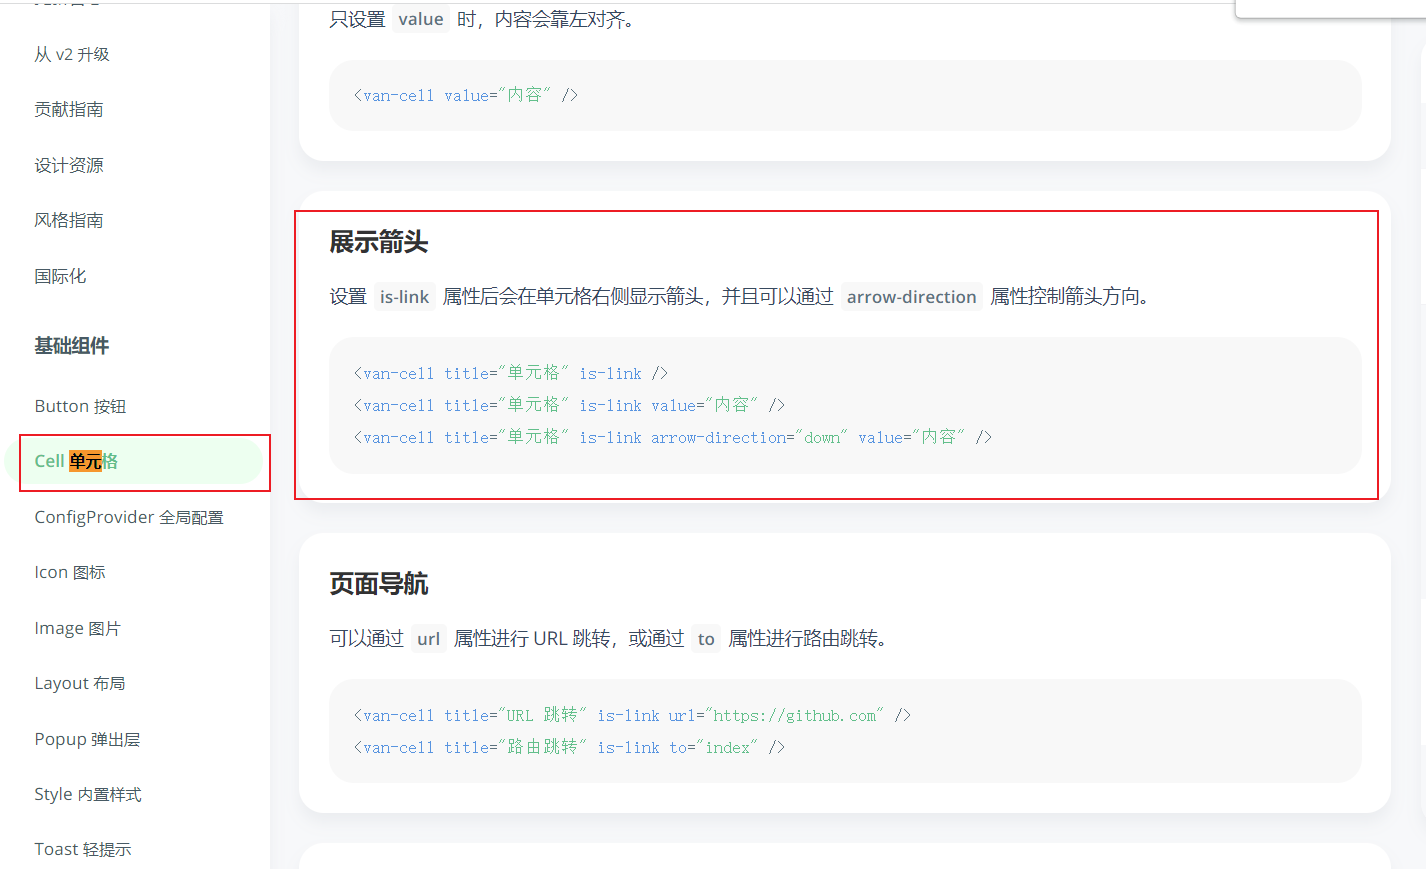Screen dimensions: 1426x869
Task: Select Style 内置样式 in the sidebar
Action: tap(88, 794)
